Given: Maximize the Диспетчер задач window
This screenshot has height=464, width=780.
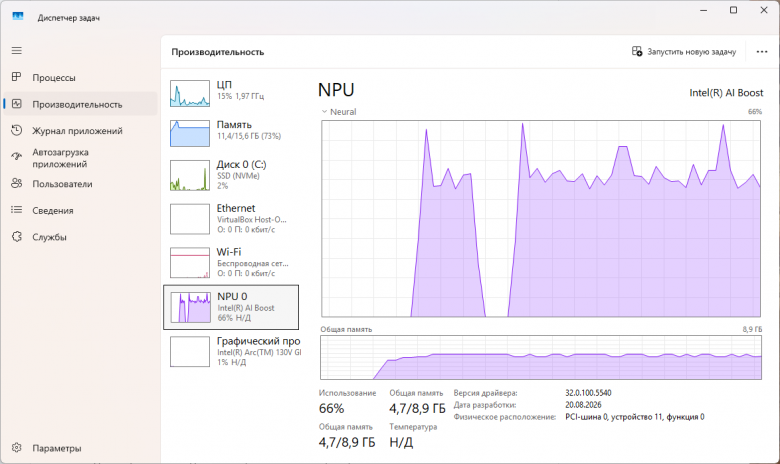Looking at the screenshot, I should pyautogui.click(x=733, y=10).
